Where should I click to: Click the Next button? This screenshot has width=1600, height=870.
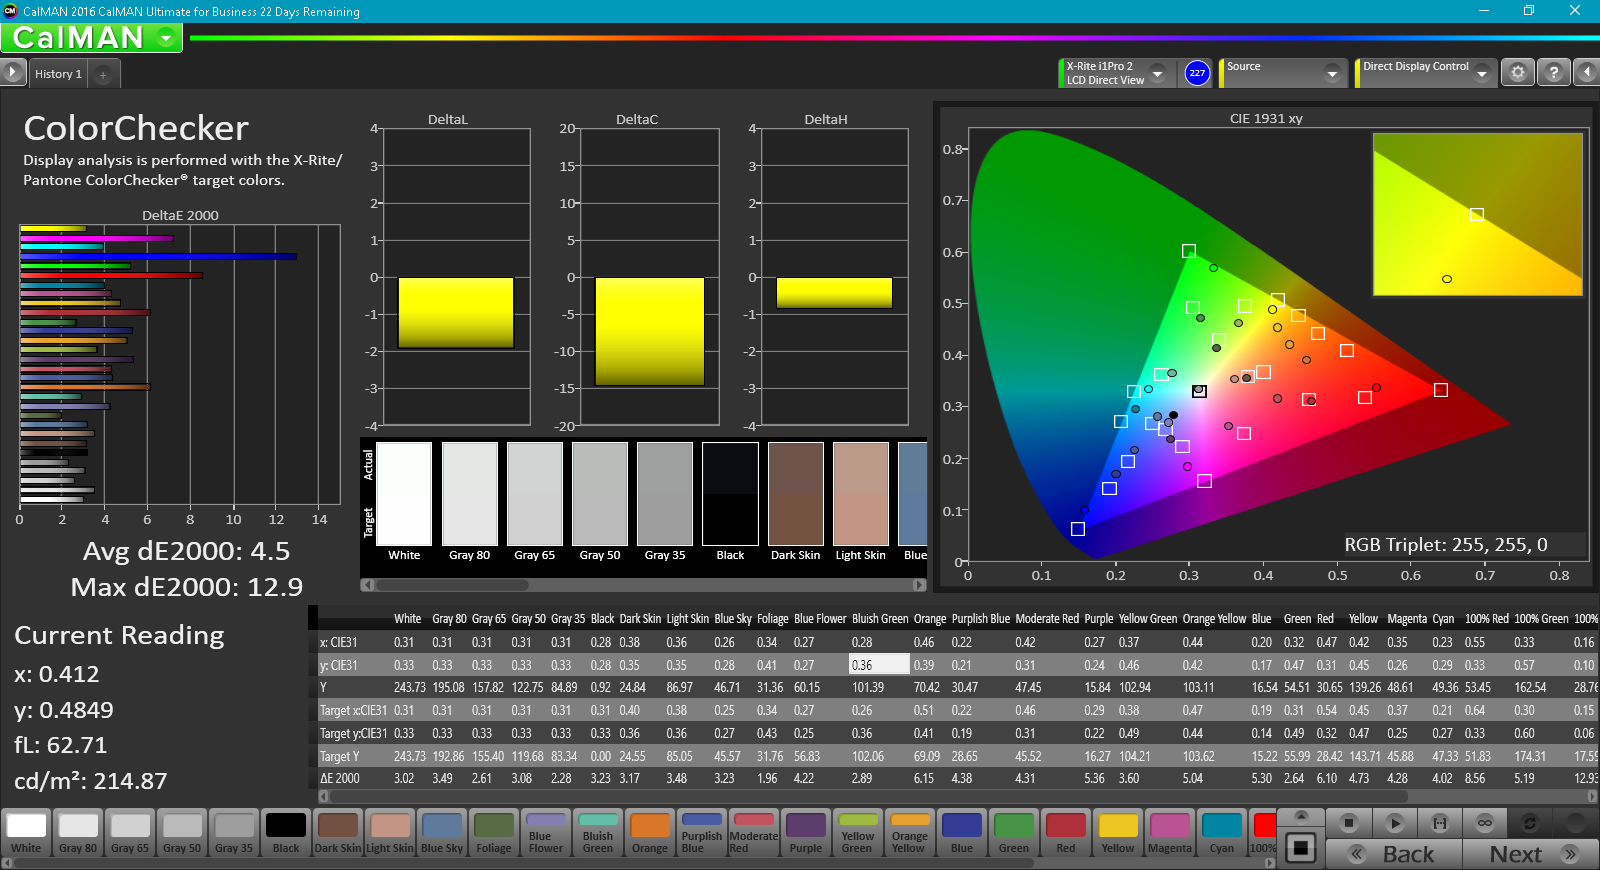1530,854
